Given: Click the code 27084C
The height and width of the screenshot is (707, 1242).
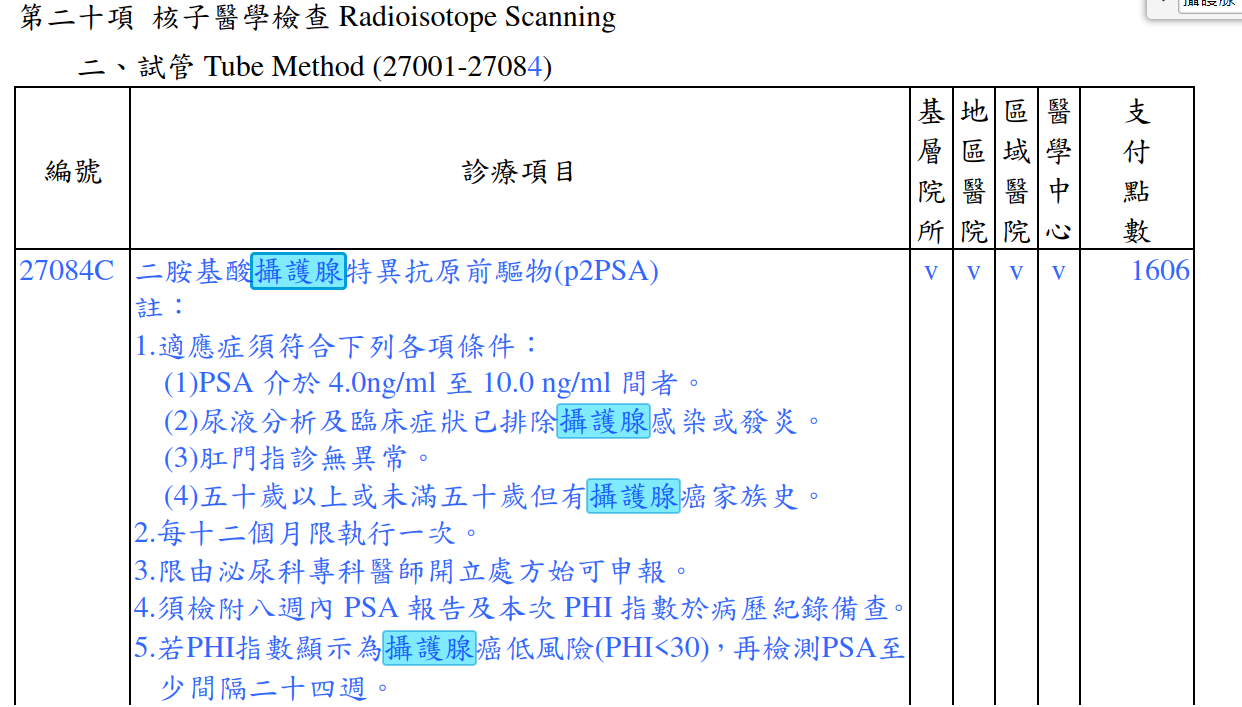Looking at the screenshot, I should click(67, 271).
